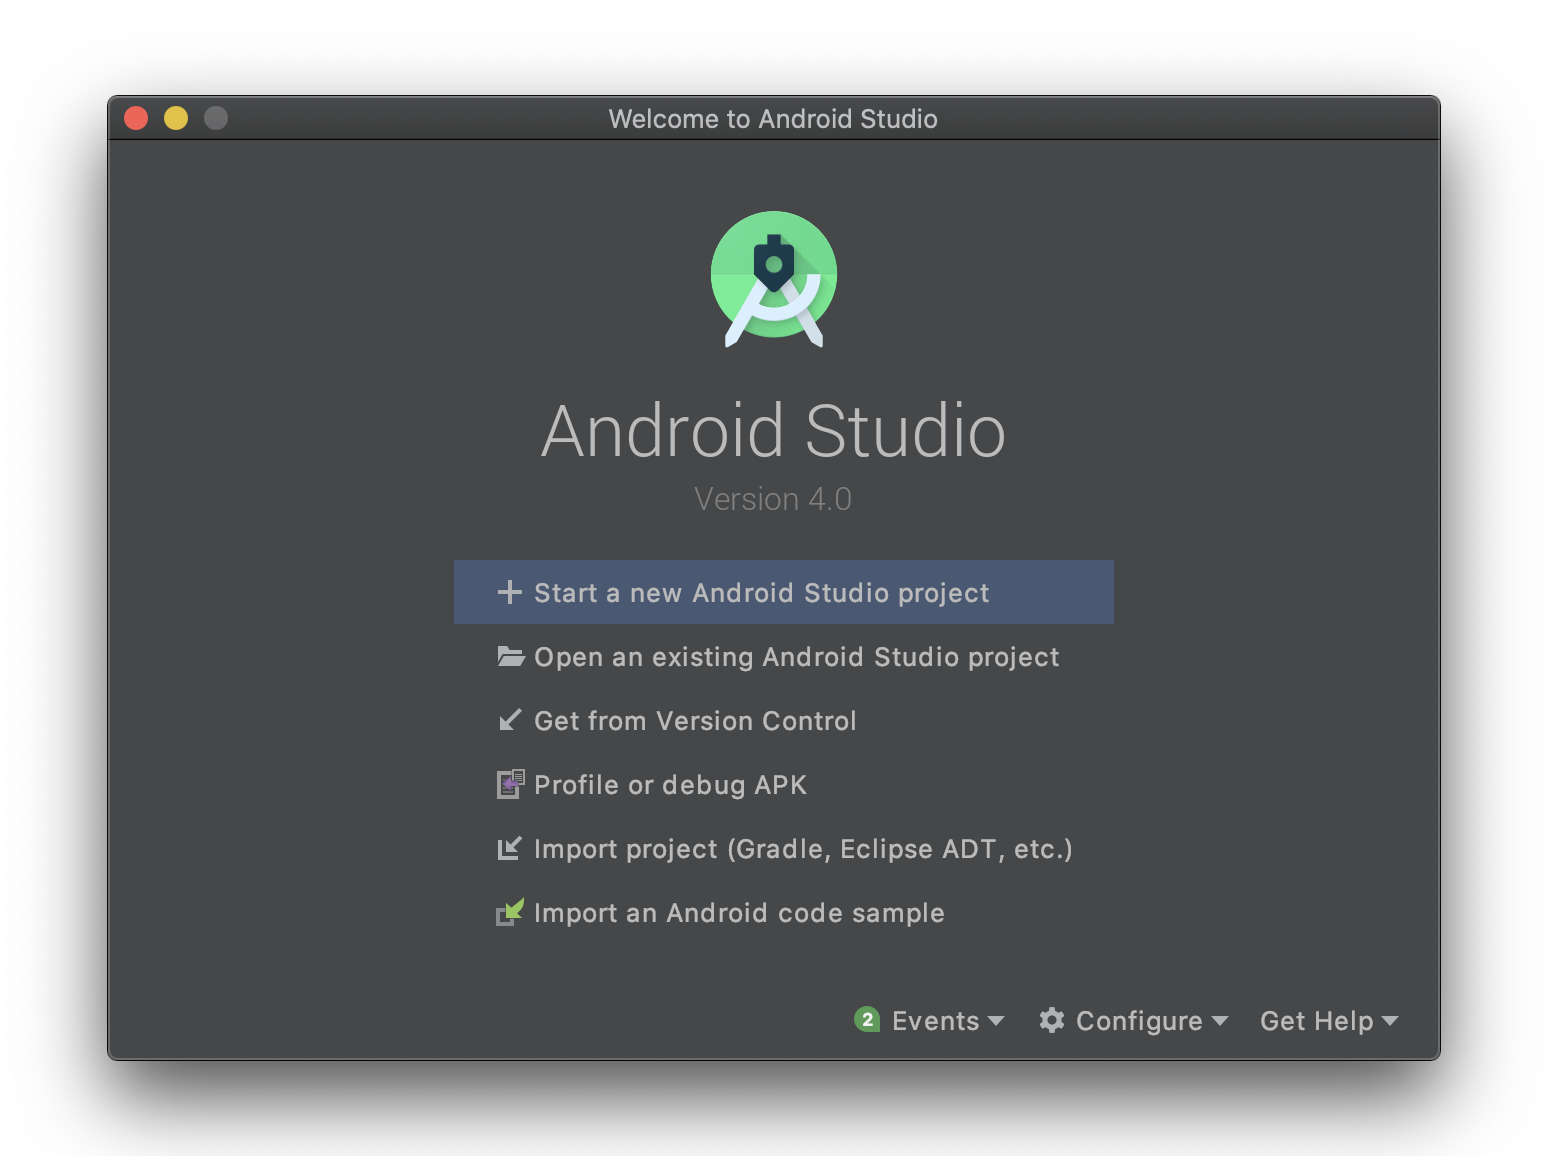Image resolution: width=1548 pixels, height=1156 pixels.
Task: Click the arrow next to Get Help
Action: point(1390,1021)
